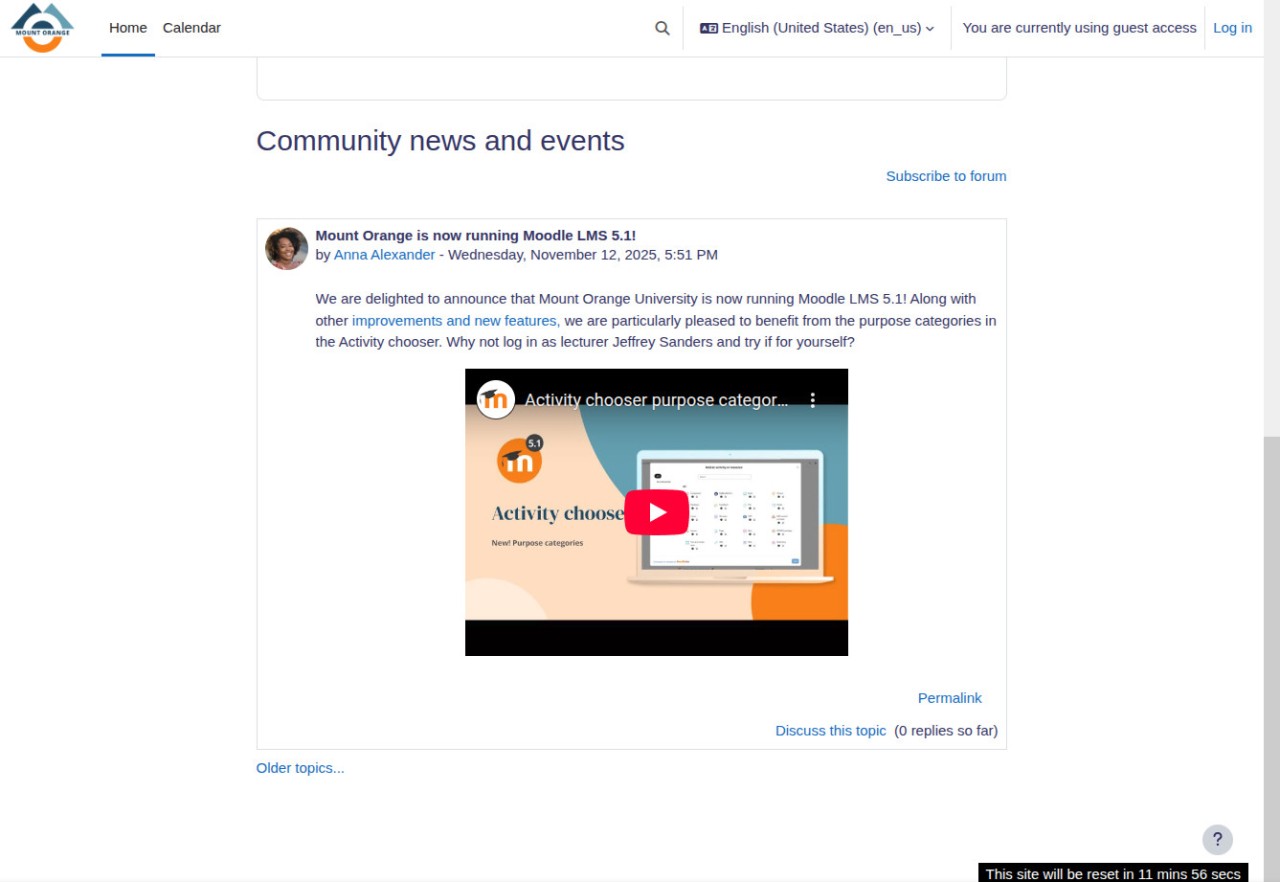Screen dimensions: 1280x882
Task: Click Discuss this topic
Action: pyautogui.click(x=830, y=731)
